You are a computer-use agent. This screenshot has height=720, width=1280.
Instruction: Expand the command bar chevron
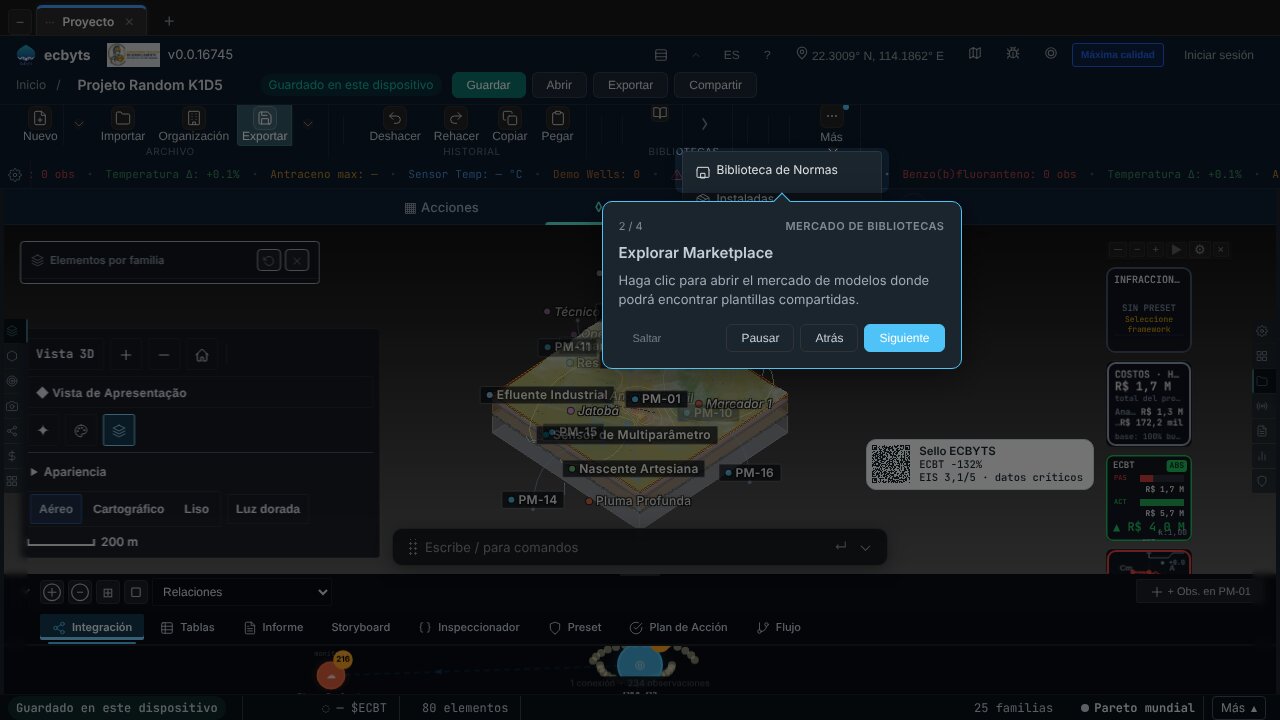[x=865, y=547]
